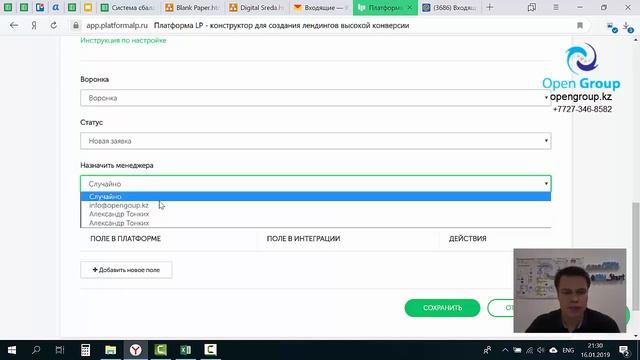Go back with the browser back arrow
640x360 pixels.
click(x=14, y=25)
